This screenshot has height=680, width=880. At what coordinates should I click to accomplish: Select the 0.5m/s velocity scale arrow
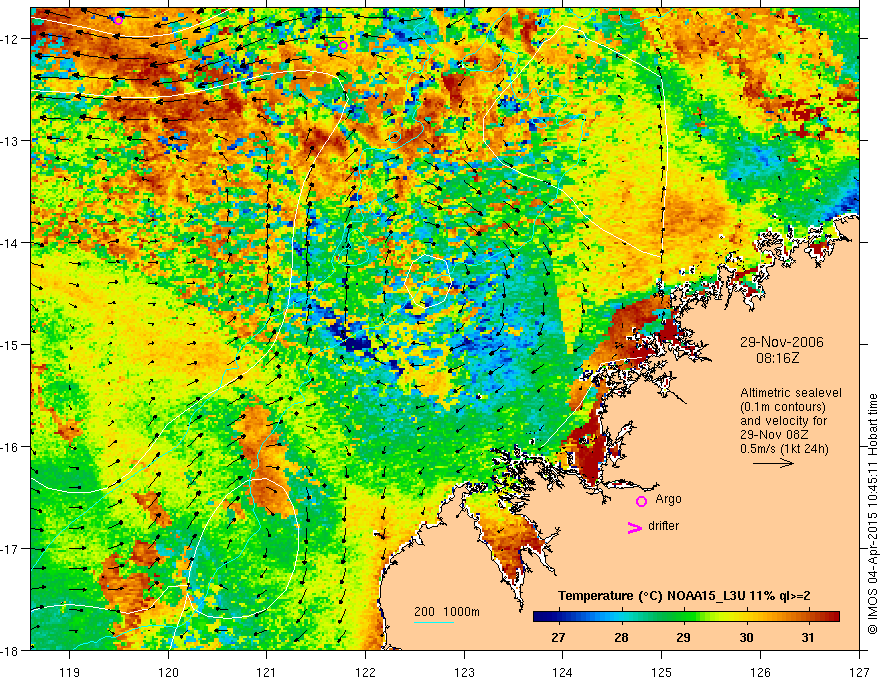click(773, 463)
